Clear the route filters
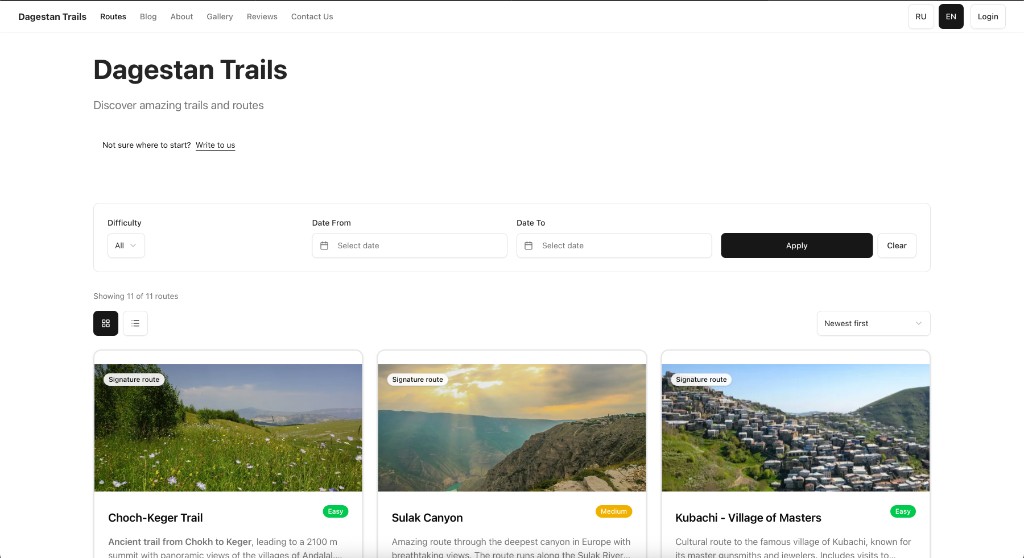 (x=896, y=246)
